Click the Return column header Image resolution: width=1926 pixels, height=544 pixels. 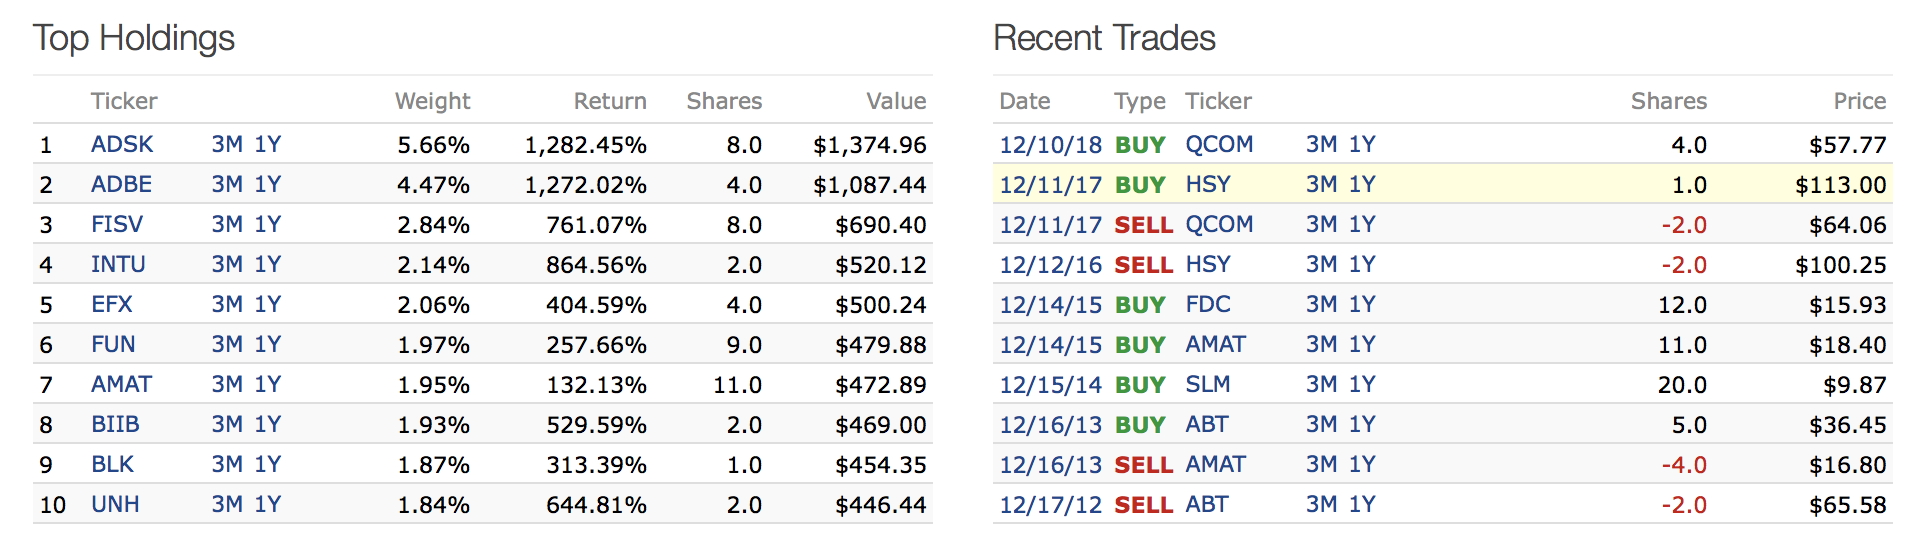[610, 101]
